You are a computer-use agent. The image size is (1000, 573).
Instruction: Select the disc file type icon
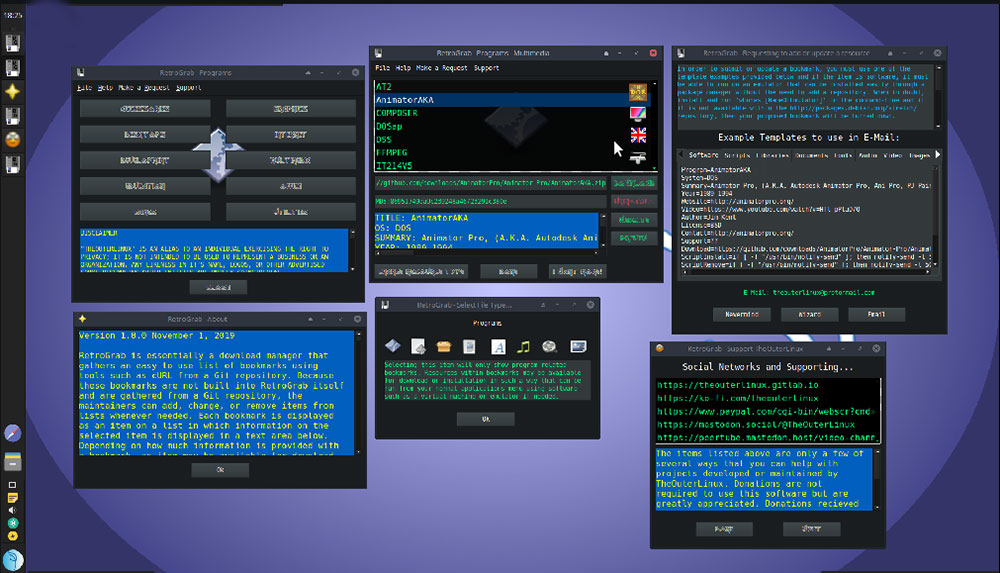coord(549,346)
